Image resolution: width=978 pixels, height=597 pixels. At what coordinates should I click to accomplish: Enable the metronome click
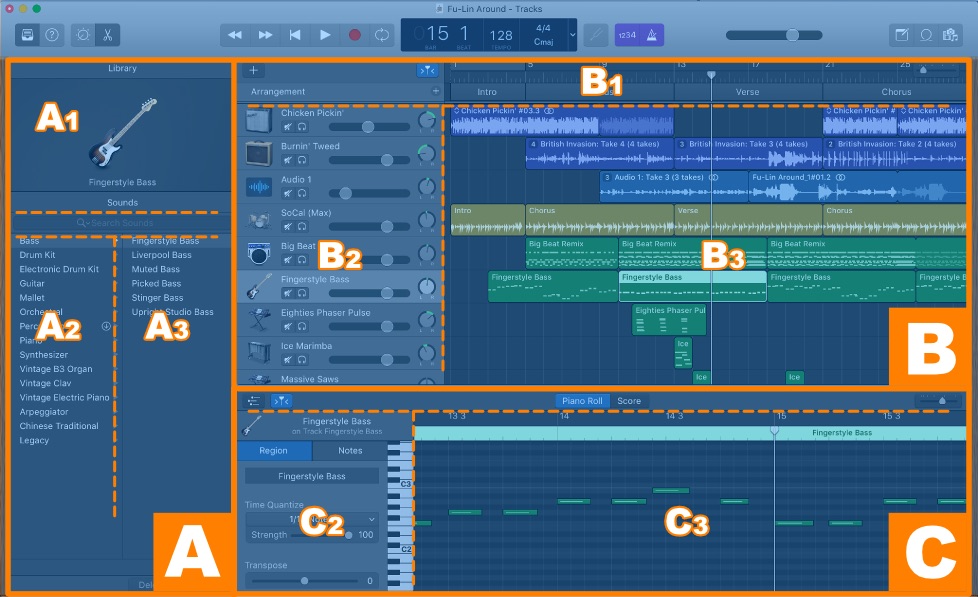[651, 34]
